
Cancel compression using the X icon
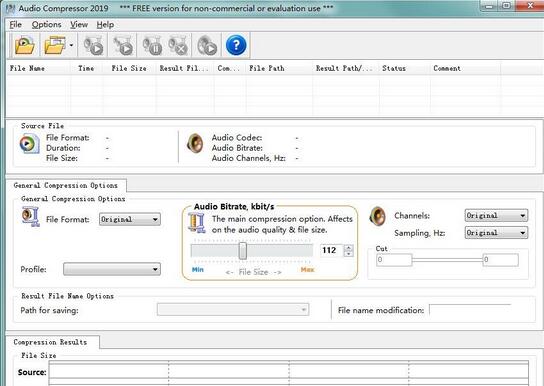[x=178, y=46]
